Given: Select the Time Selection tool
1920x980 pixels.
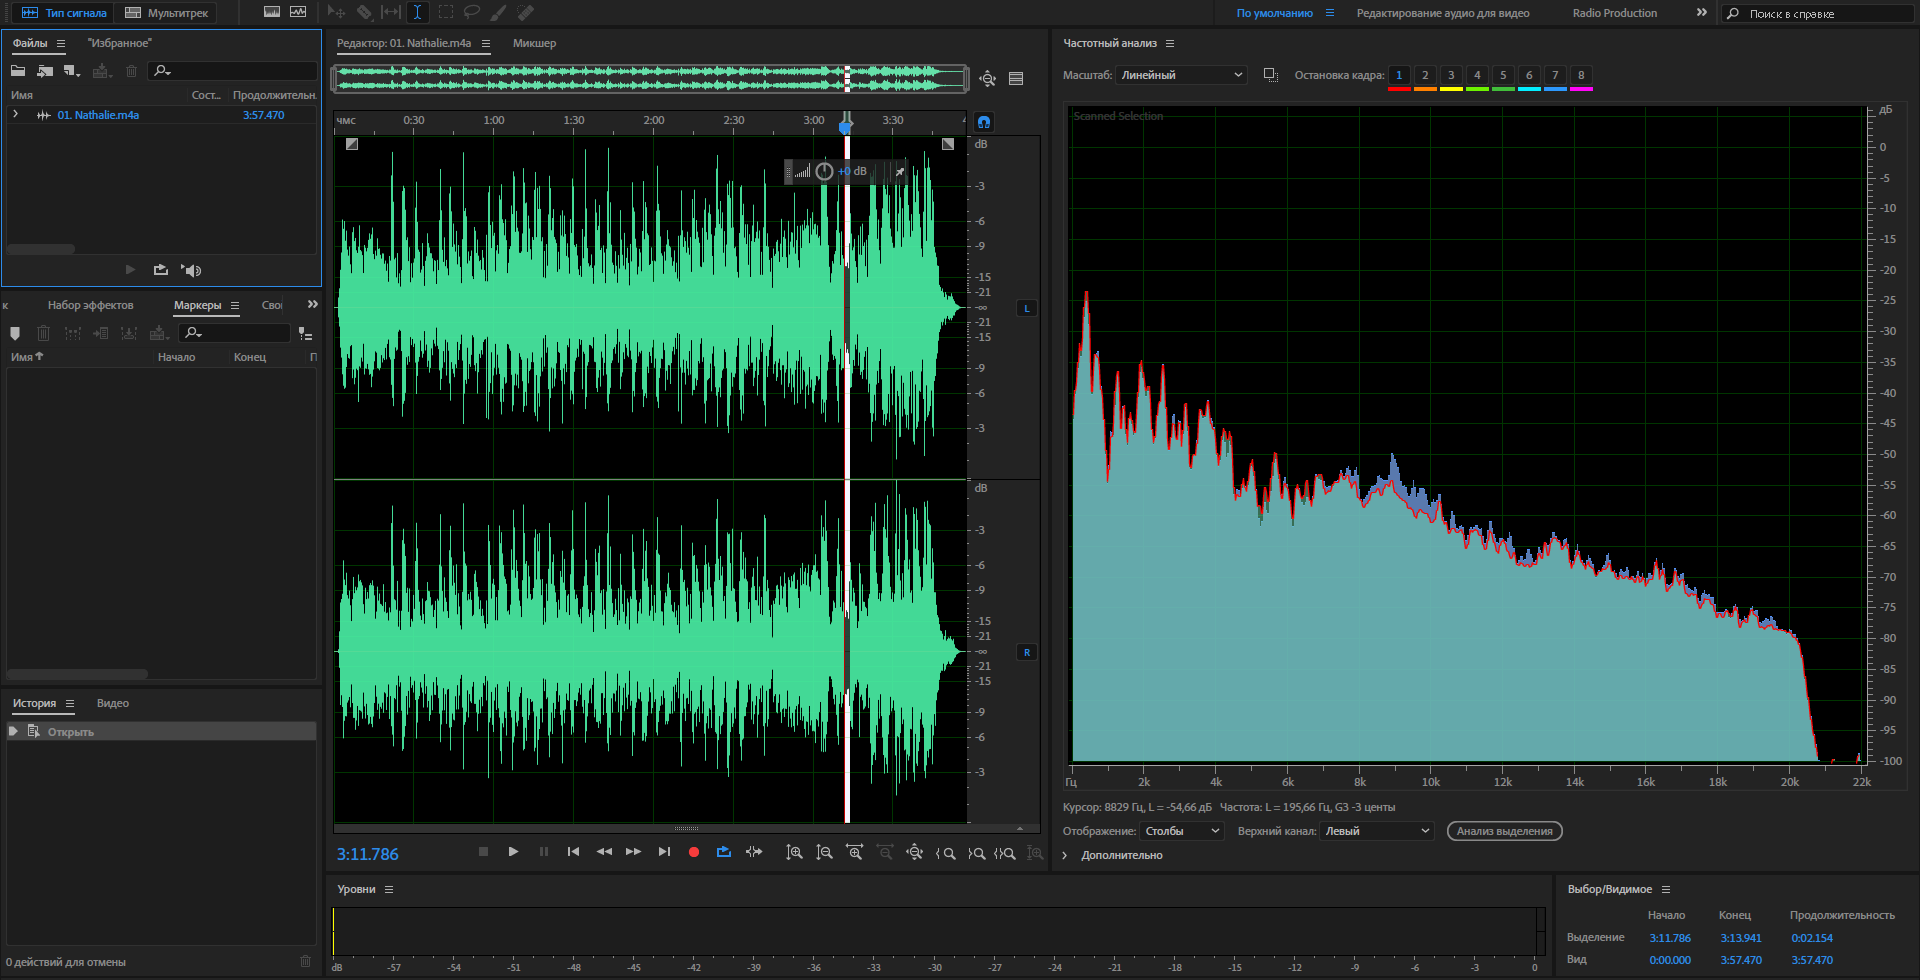Looking at the screenshot, I should [x=417, y=13].
